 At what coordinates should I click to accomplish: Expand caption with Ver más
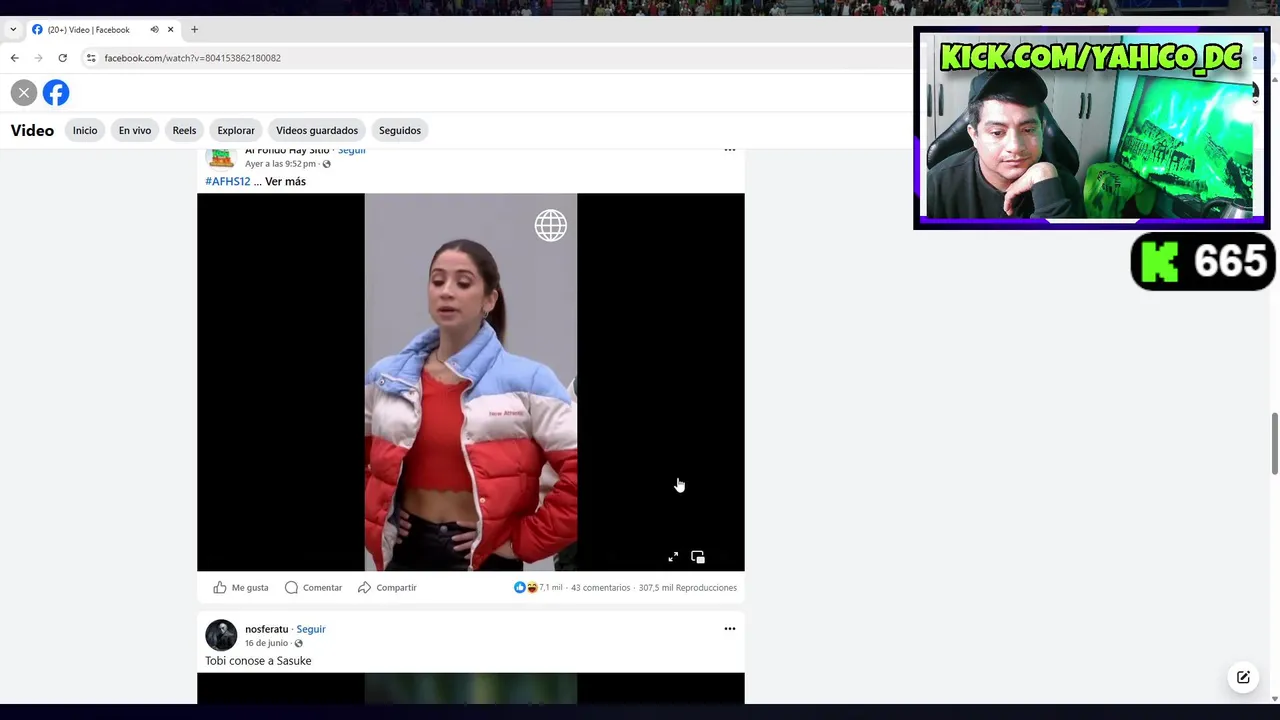tap(285, 181)
